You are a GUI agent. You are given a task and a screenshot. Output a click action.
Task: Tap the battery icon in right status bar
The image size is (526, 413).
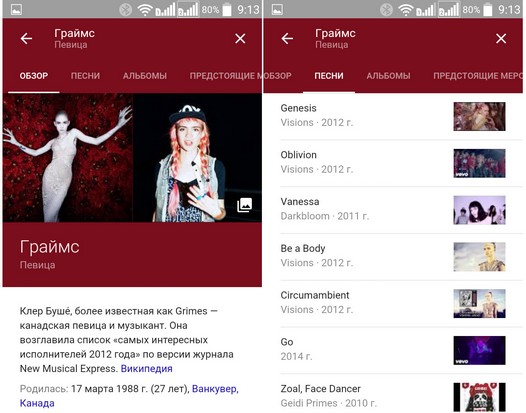pos(488,9)
